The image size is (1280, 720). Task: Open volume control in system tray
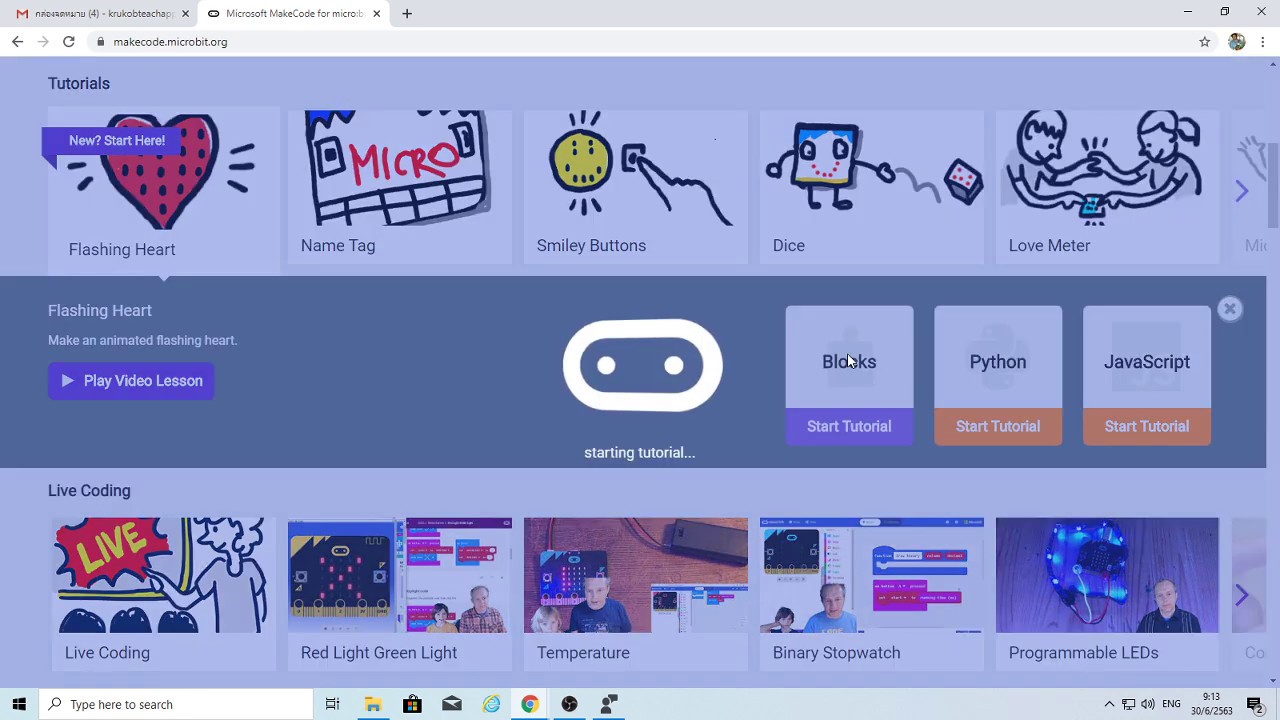1148,704
